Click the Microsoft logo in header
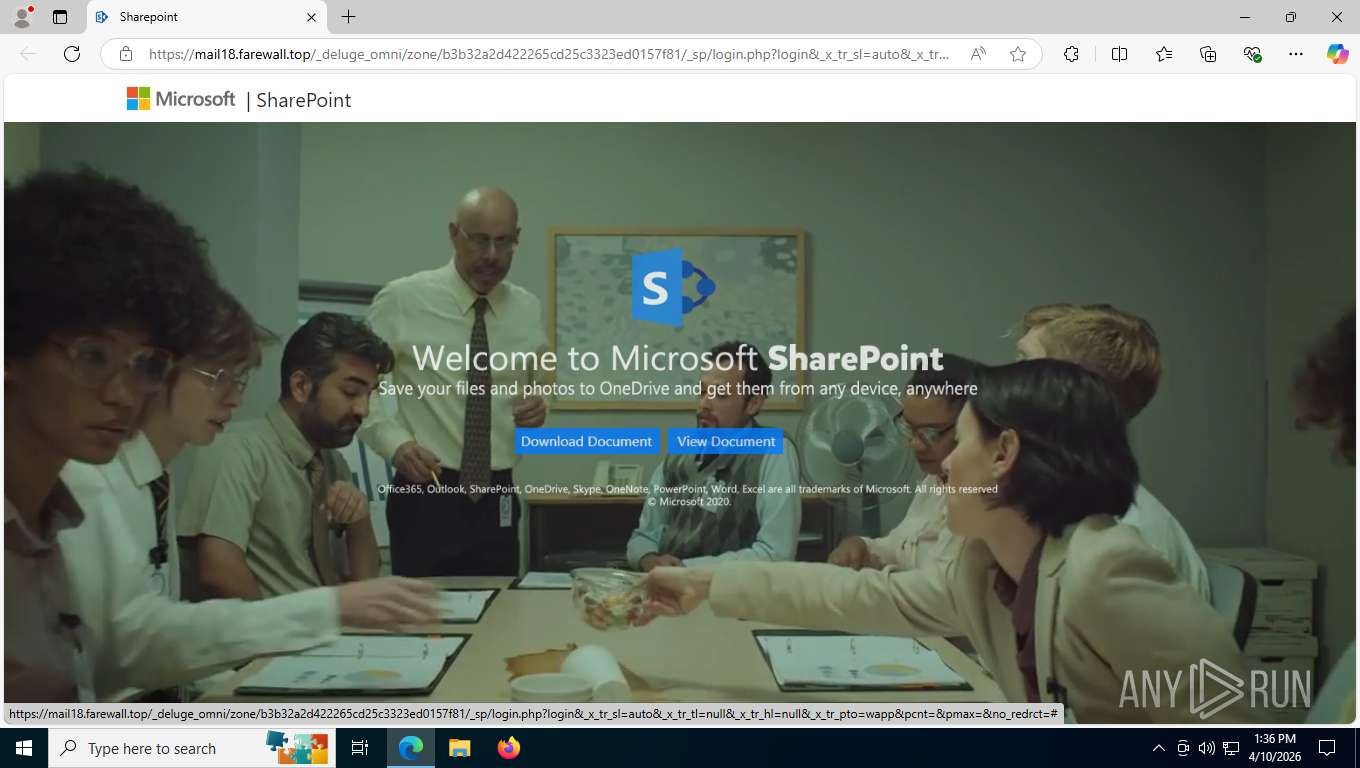Screen dimensions: 1360x768 181,99
